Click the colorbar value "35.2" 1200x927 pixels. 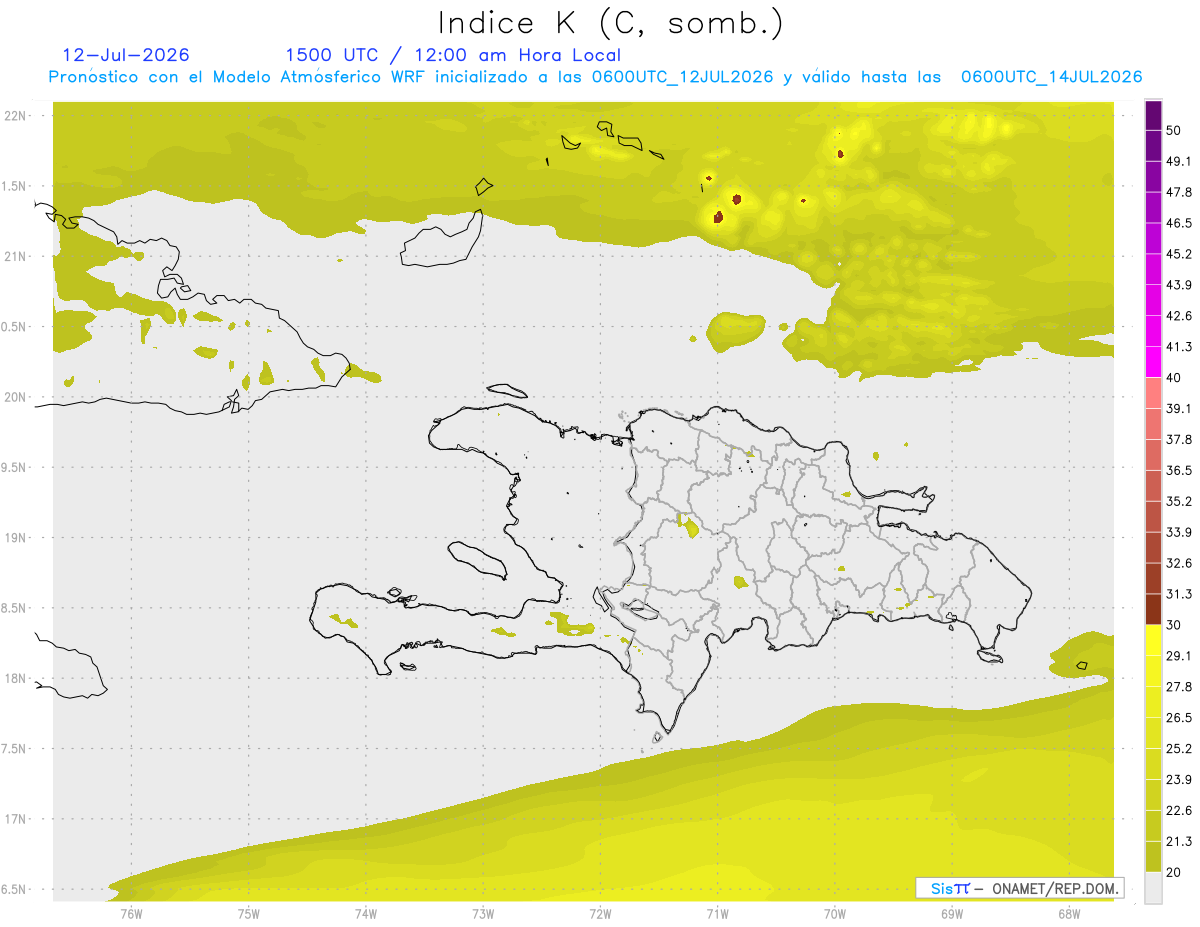pyautogui.click(x=1179, y=502)
